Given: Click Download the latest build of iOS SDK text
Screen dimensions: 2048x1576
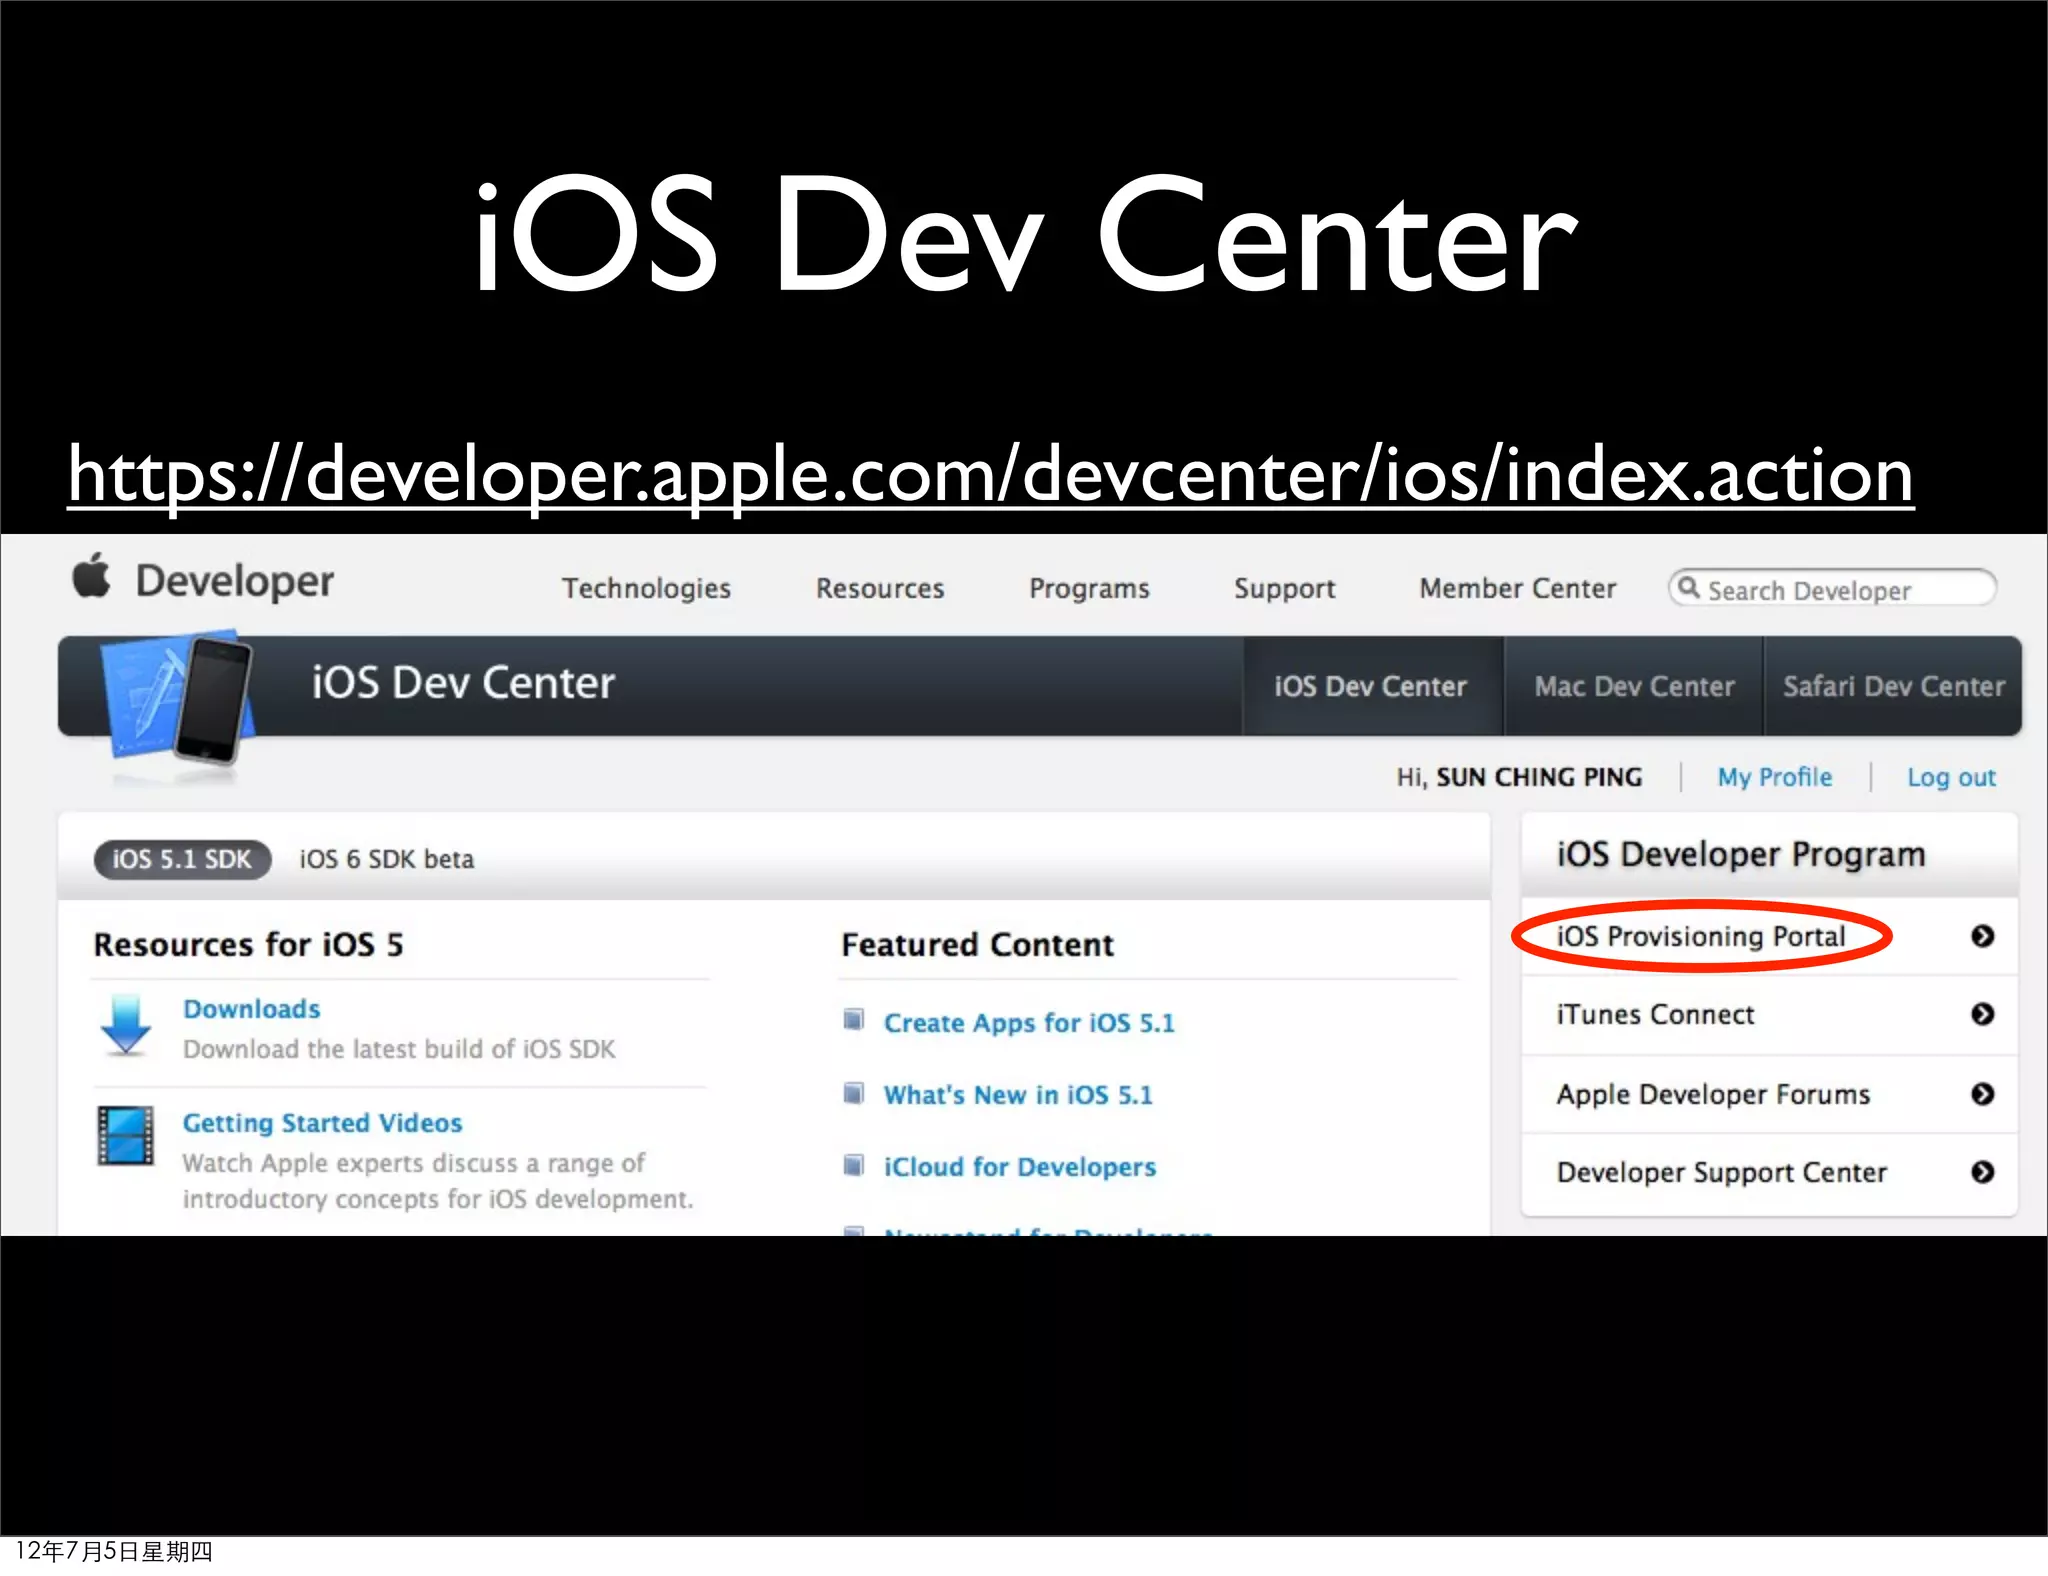Looking at the screenshot, I should pyautogui.click(x=399, y=1049).
